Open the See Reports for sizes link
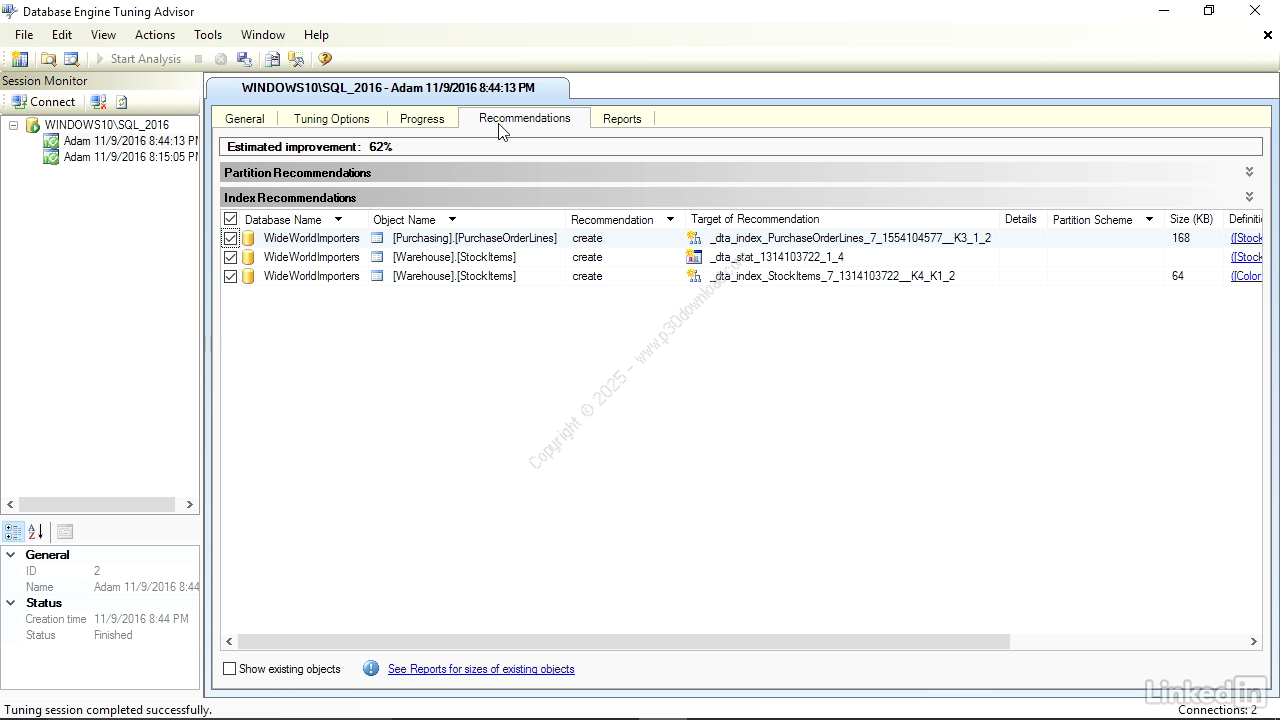1280x720 pixels. click(x=481, y=669)
